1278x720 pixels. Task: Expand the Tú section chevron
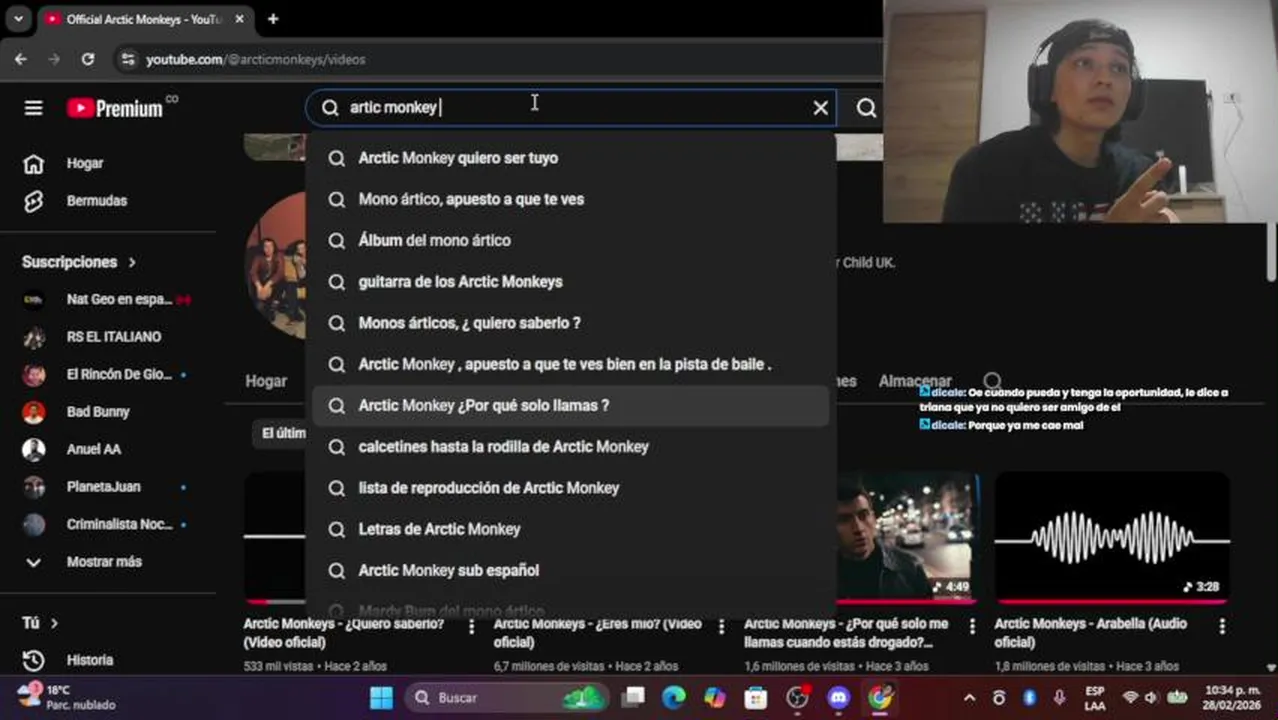pyautogui.click(x=54, y=623)
